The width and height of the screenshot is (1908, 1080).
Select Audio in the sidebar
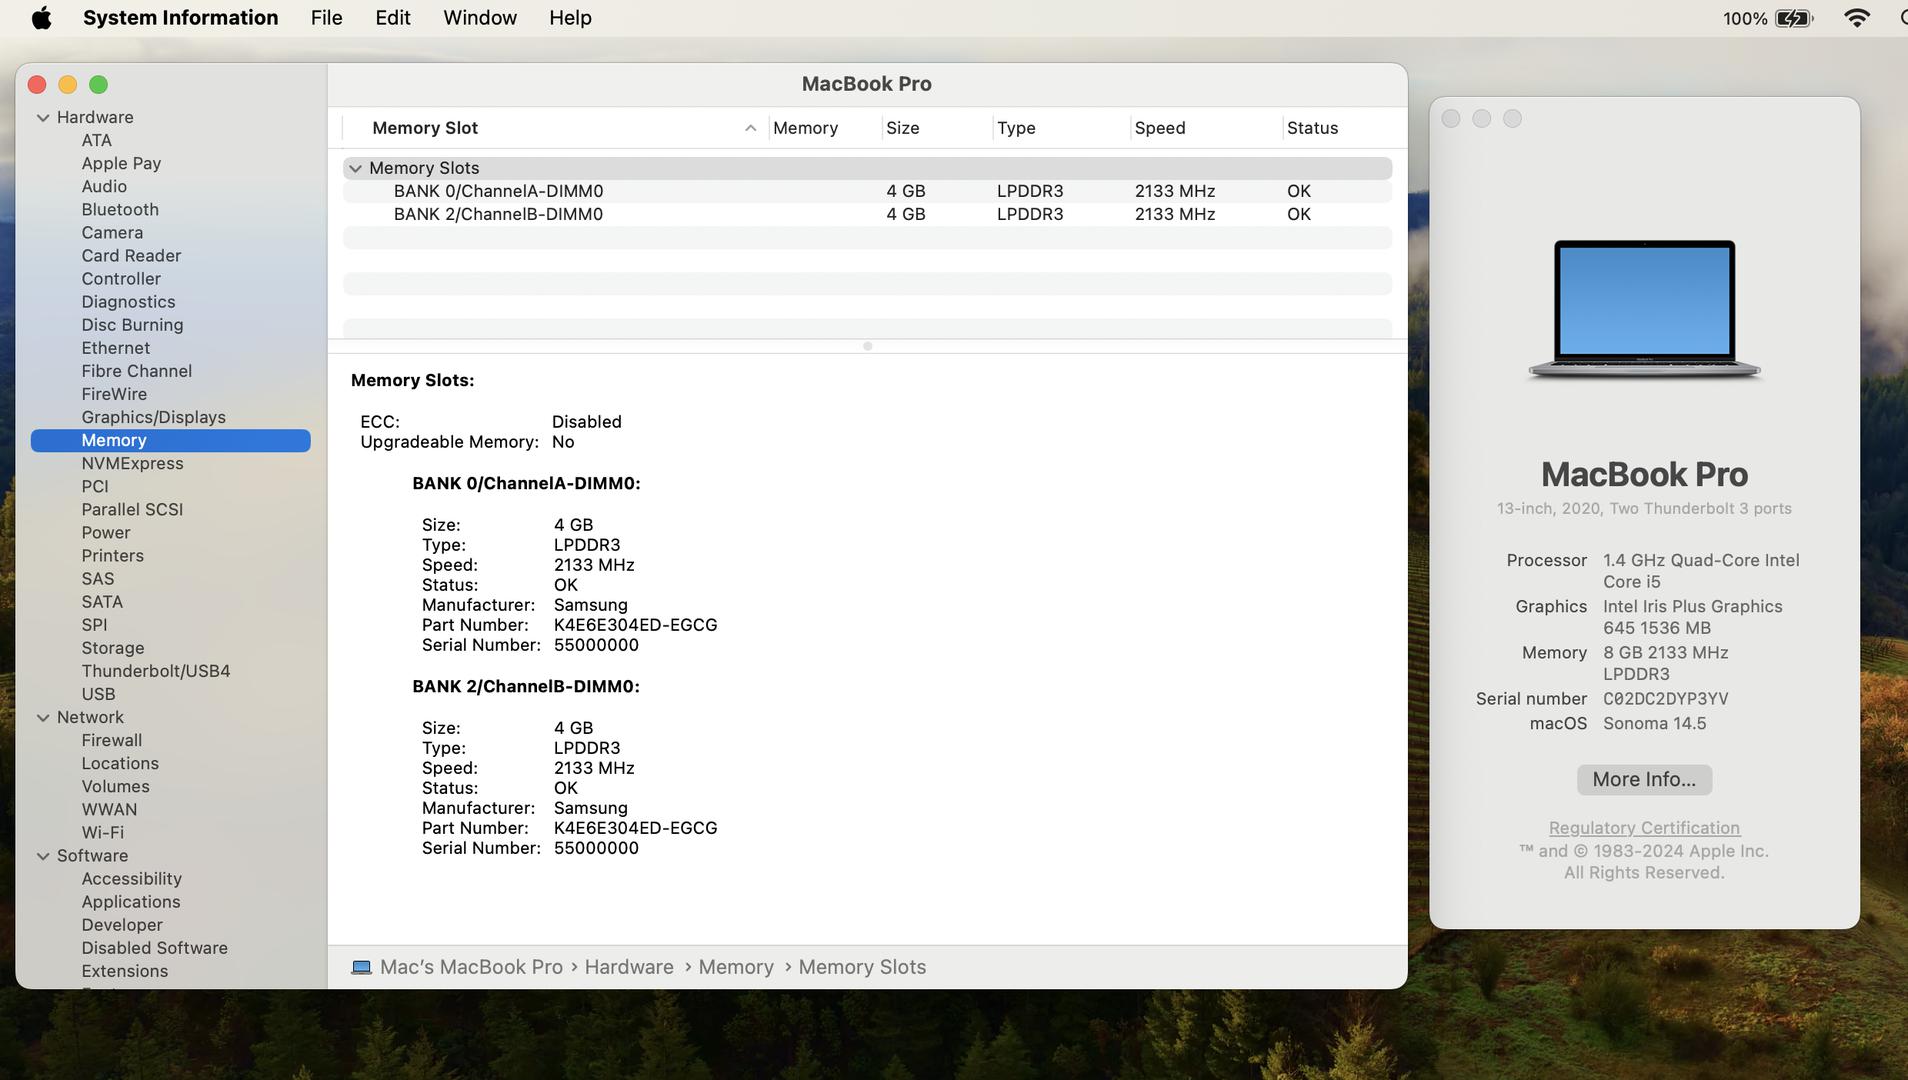[104, 187]
